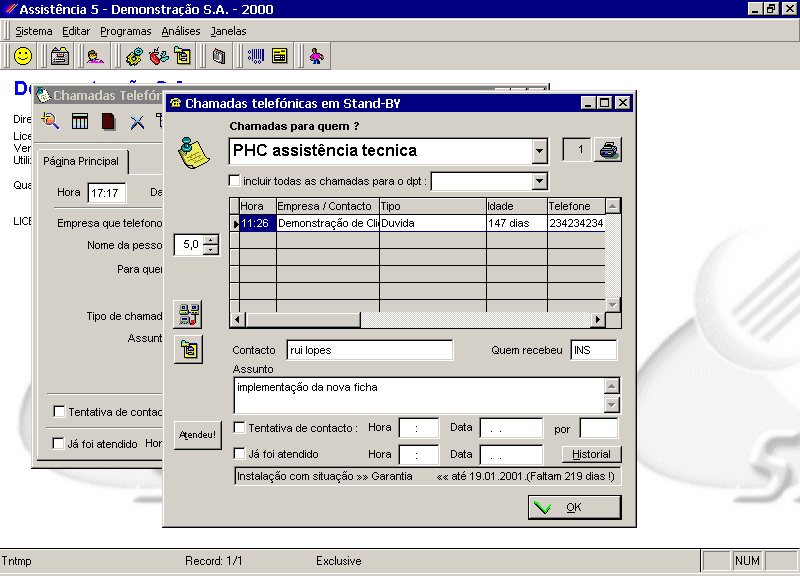Click the clipboard tree icon in Stand-BY dialog
This screenshot has width=800, height=576.
[189, 349]
